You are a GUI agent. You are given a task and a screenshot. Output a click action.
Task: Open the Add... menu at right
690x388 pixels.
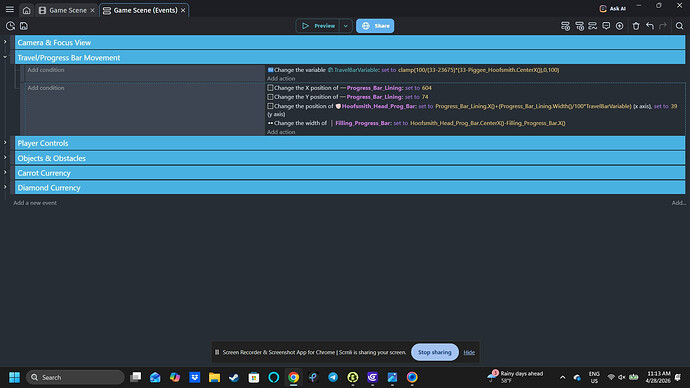678,203
